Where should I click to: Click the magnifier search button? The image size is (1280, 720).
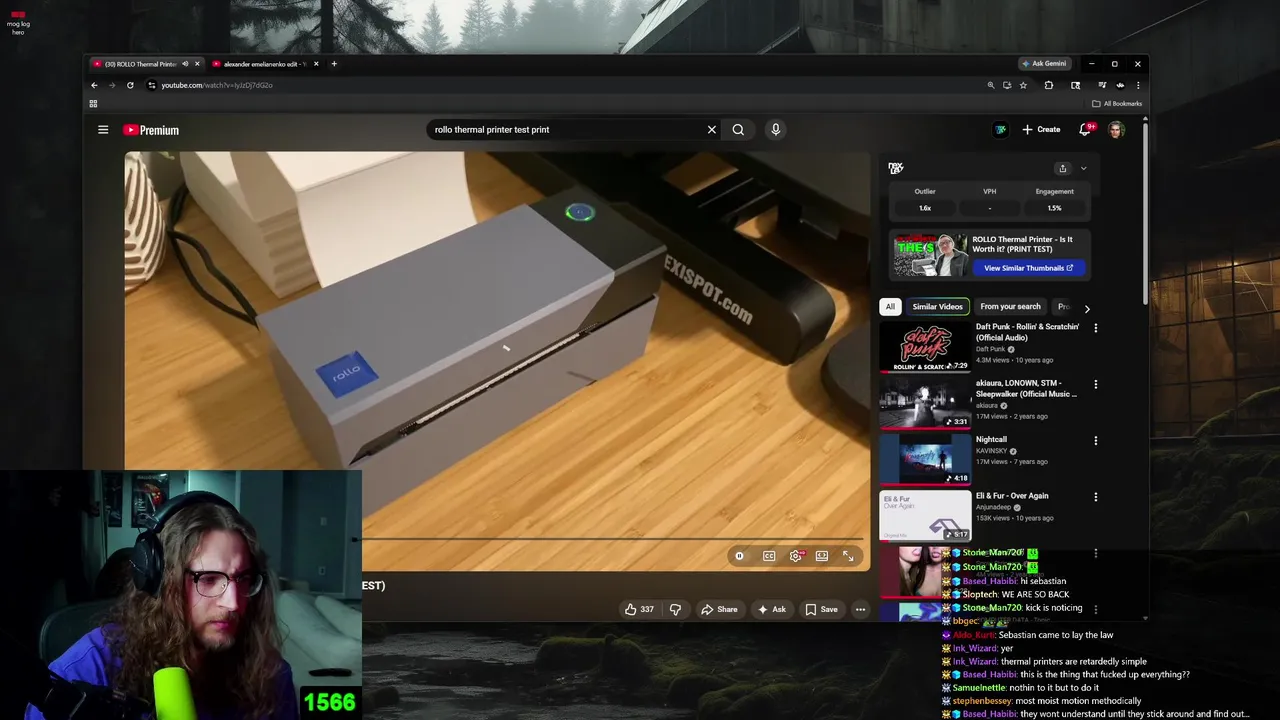point(738,129)
